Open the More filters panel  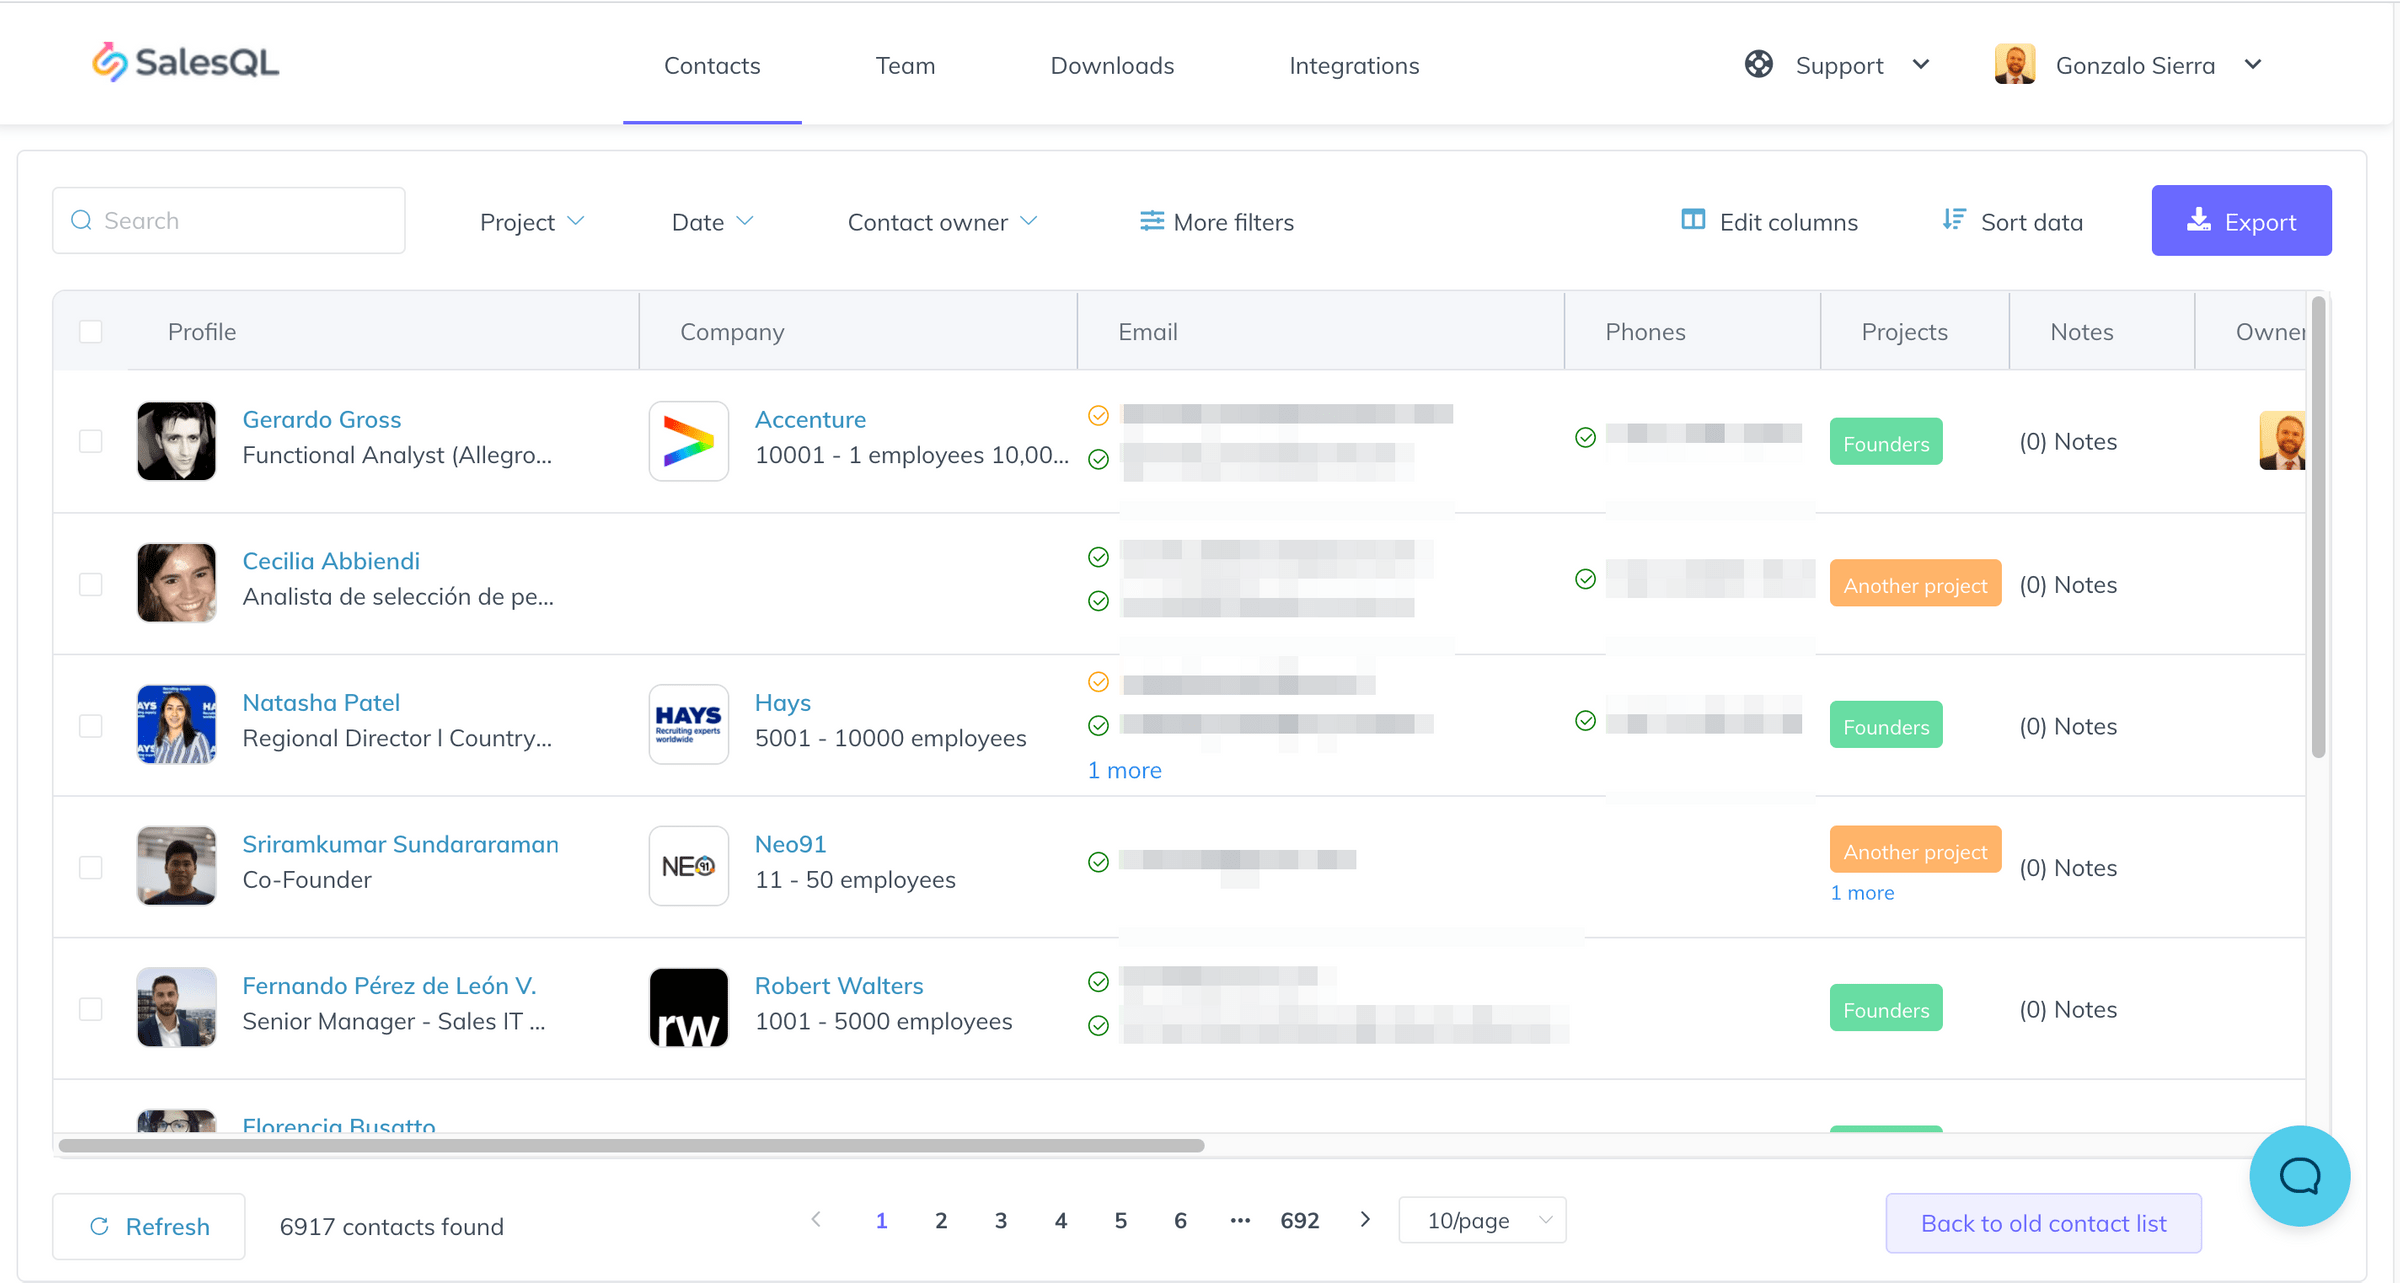tap(1216, 222)
